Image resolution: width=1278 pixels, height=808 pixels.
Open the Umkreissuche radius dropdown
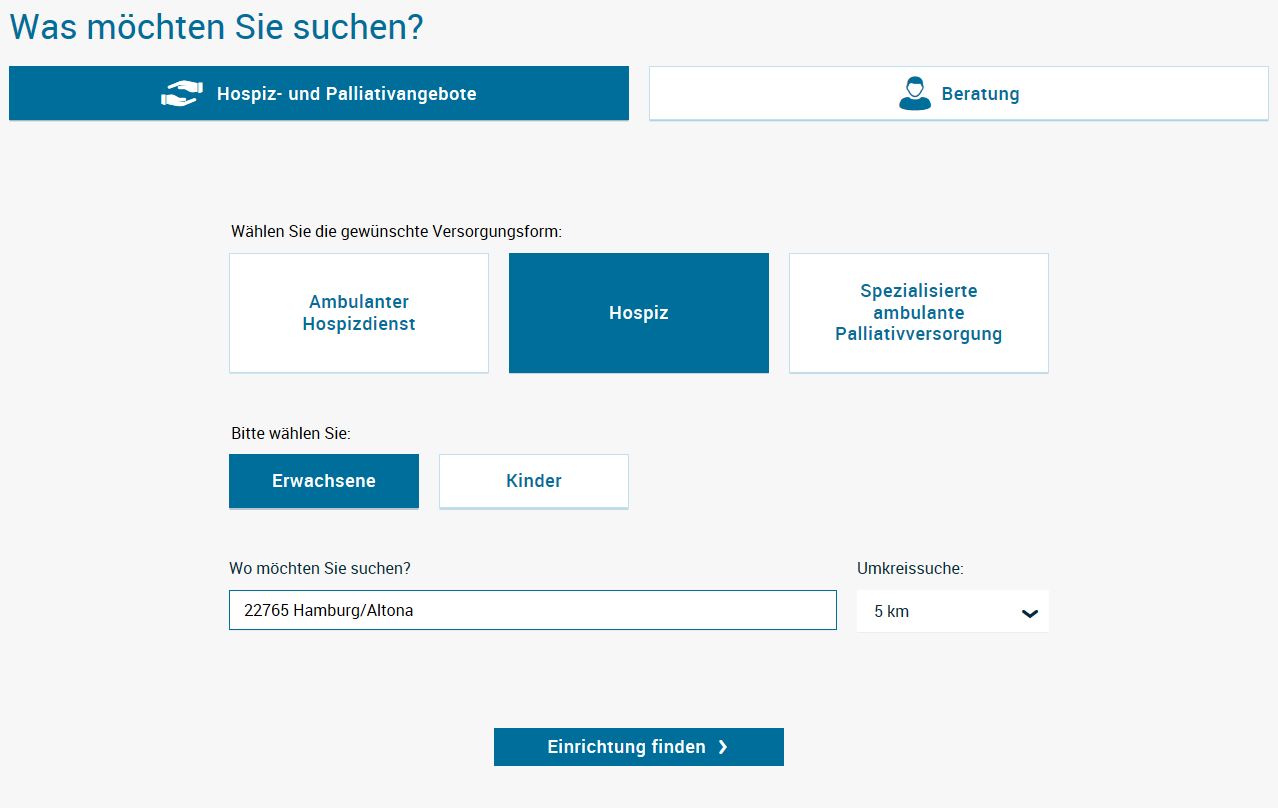point(952,611)
